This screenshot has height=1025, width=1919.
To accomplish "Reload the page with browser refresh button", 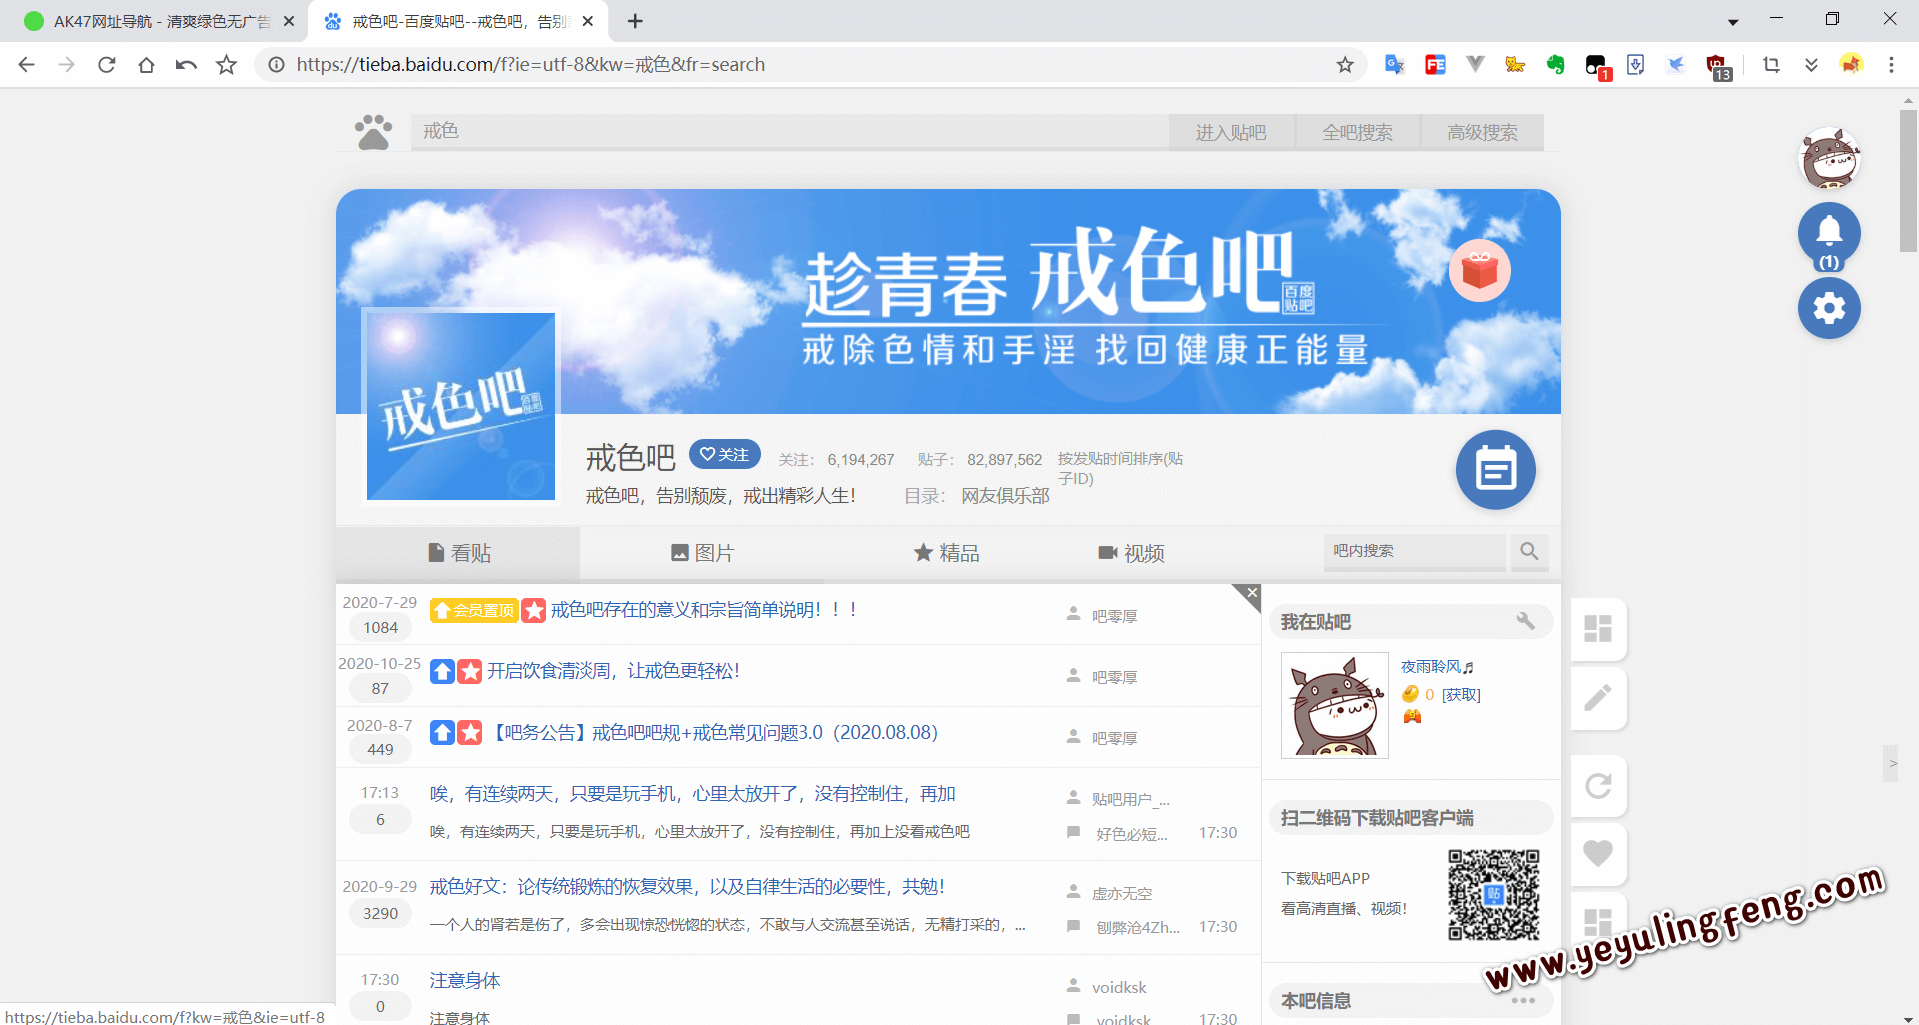I will [x=107, y=65].
